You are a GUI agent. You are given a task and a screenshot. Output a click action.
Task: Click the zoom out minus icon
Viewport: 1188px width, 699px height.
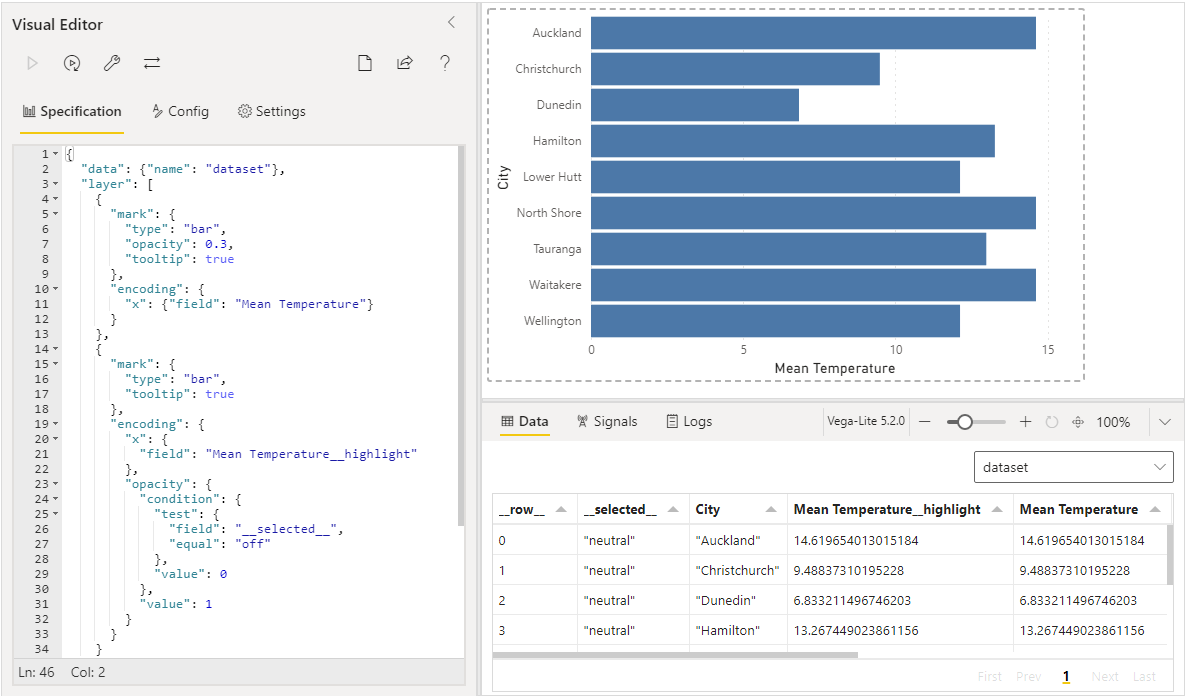[924, 422]
